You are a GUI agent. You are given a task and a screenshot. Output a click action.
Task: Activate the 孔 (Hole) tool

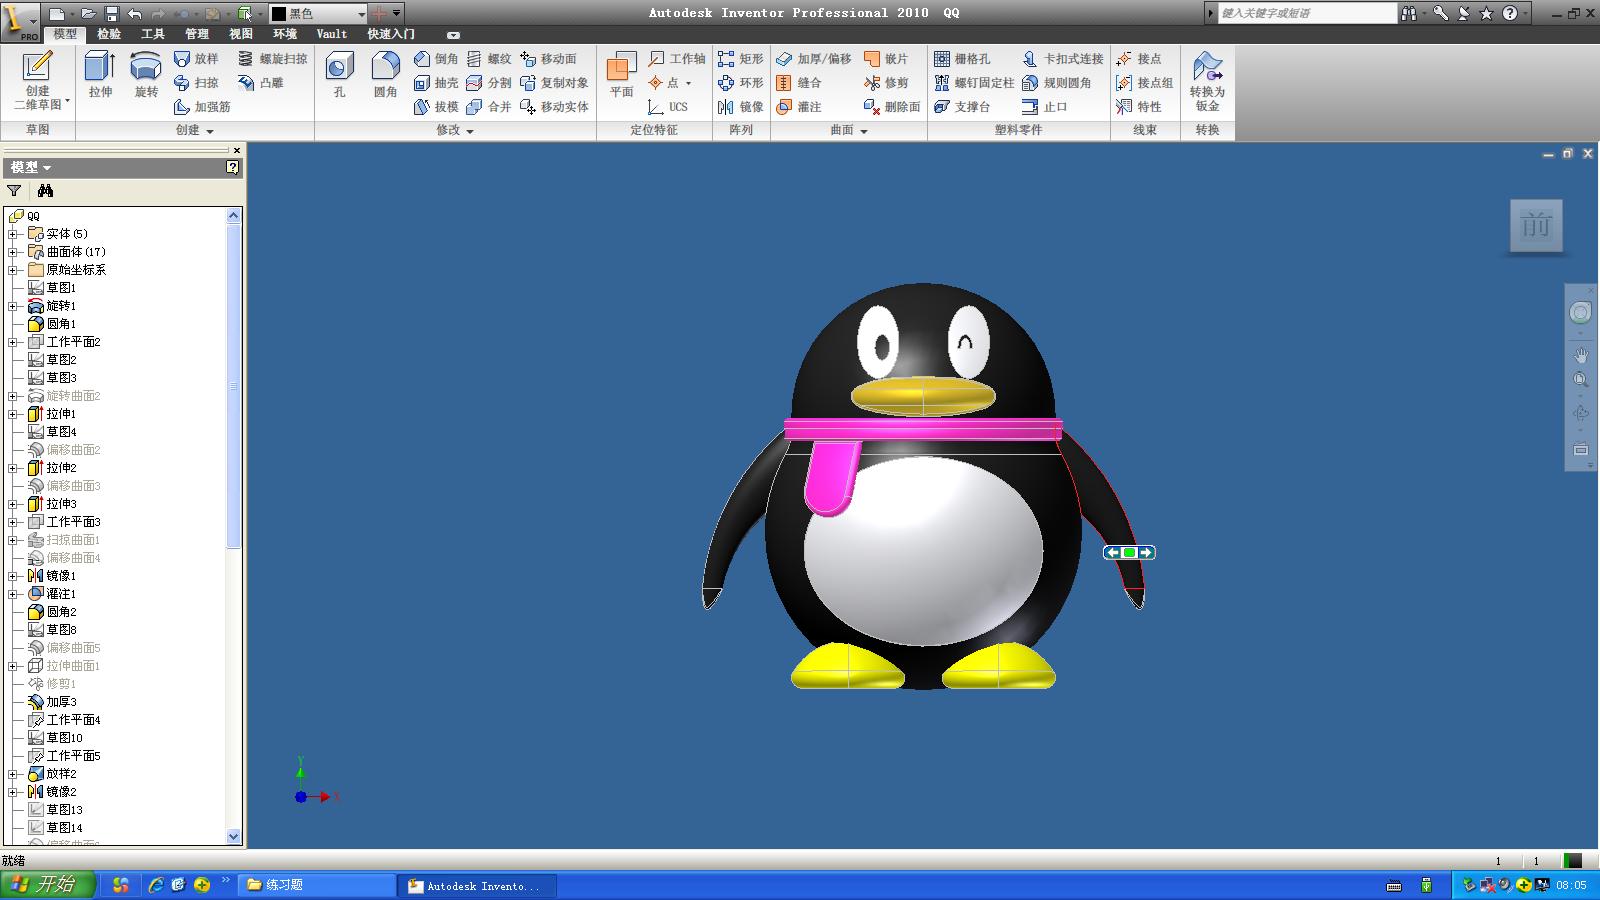pos(339,75)
